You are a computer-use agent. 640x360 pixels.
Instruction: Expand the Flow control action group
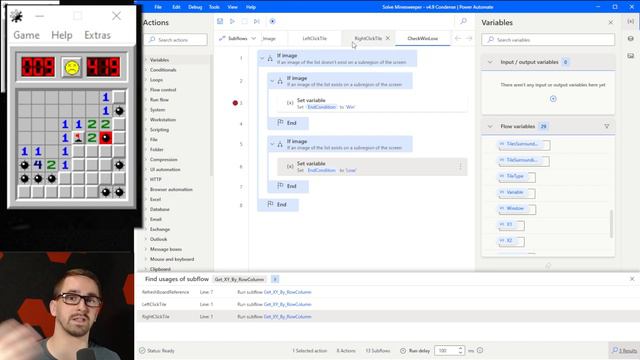click(163, 90)
